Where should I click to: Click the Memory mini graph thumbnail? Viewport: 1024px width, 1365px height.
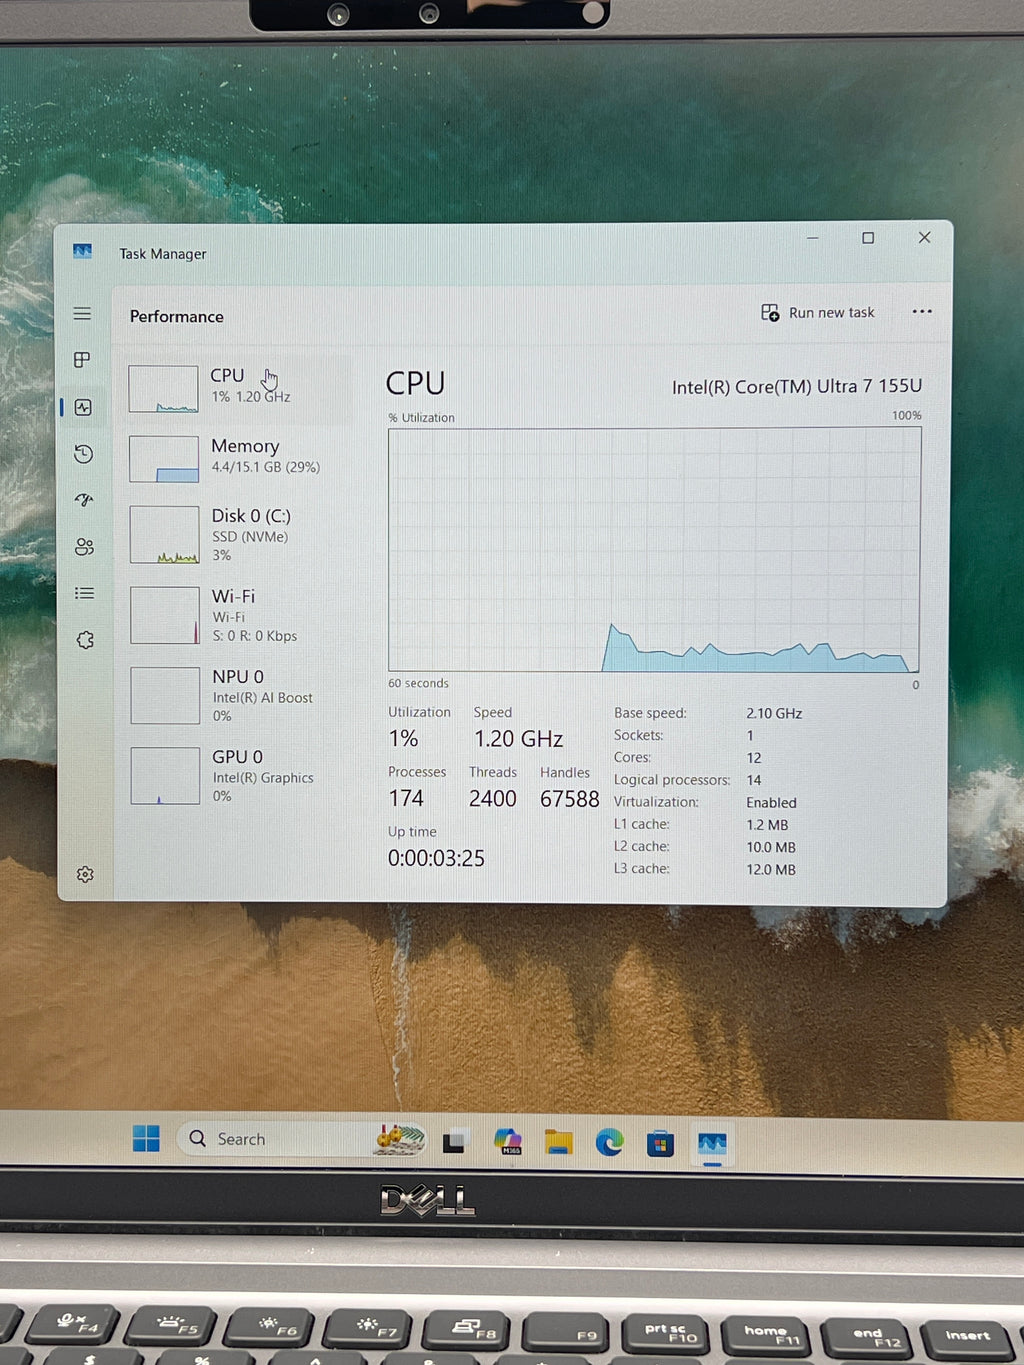164,459
